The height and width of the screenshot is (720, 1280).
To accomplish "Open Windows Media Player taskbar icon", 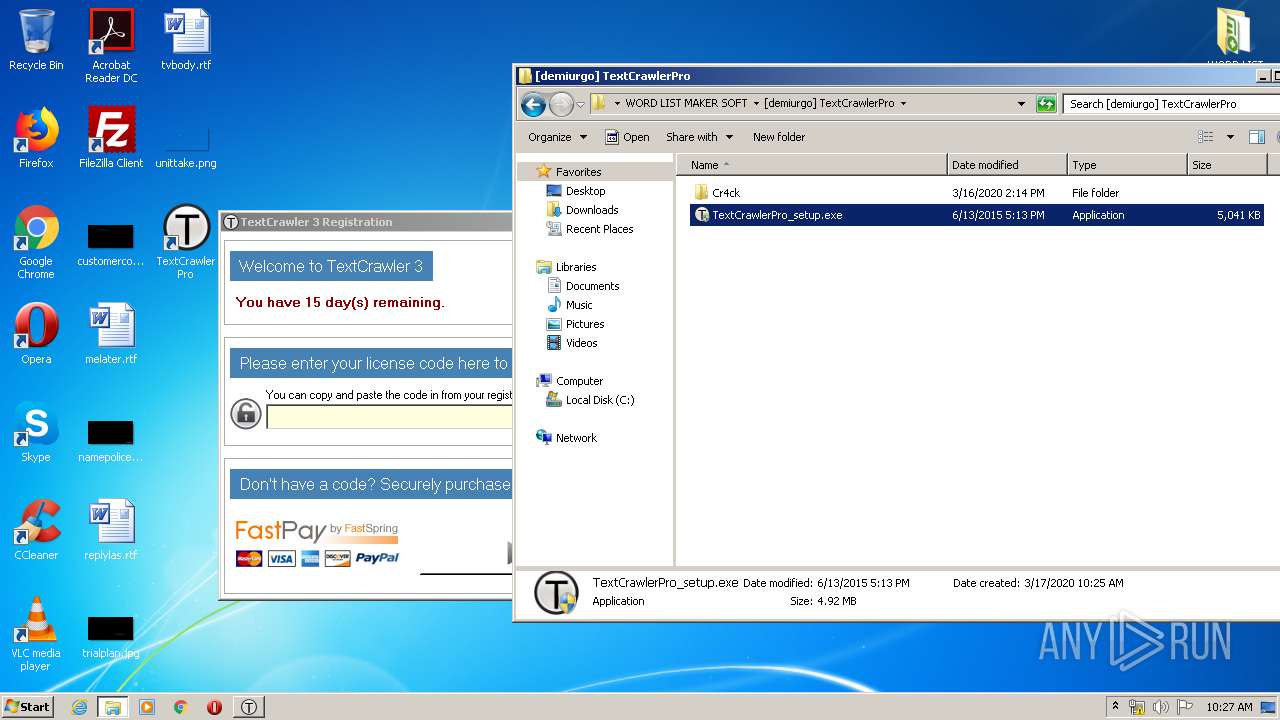I will coord(147,707).
